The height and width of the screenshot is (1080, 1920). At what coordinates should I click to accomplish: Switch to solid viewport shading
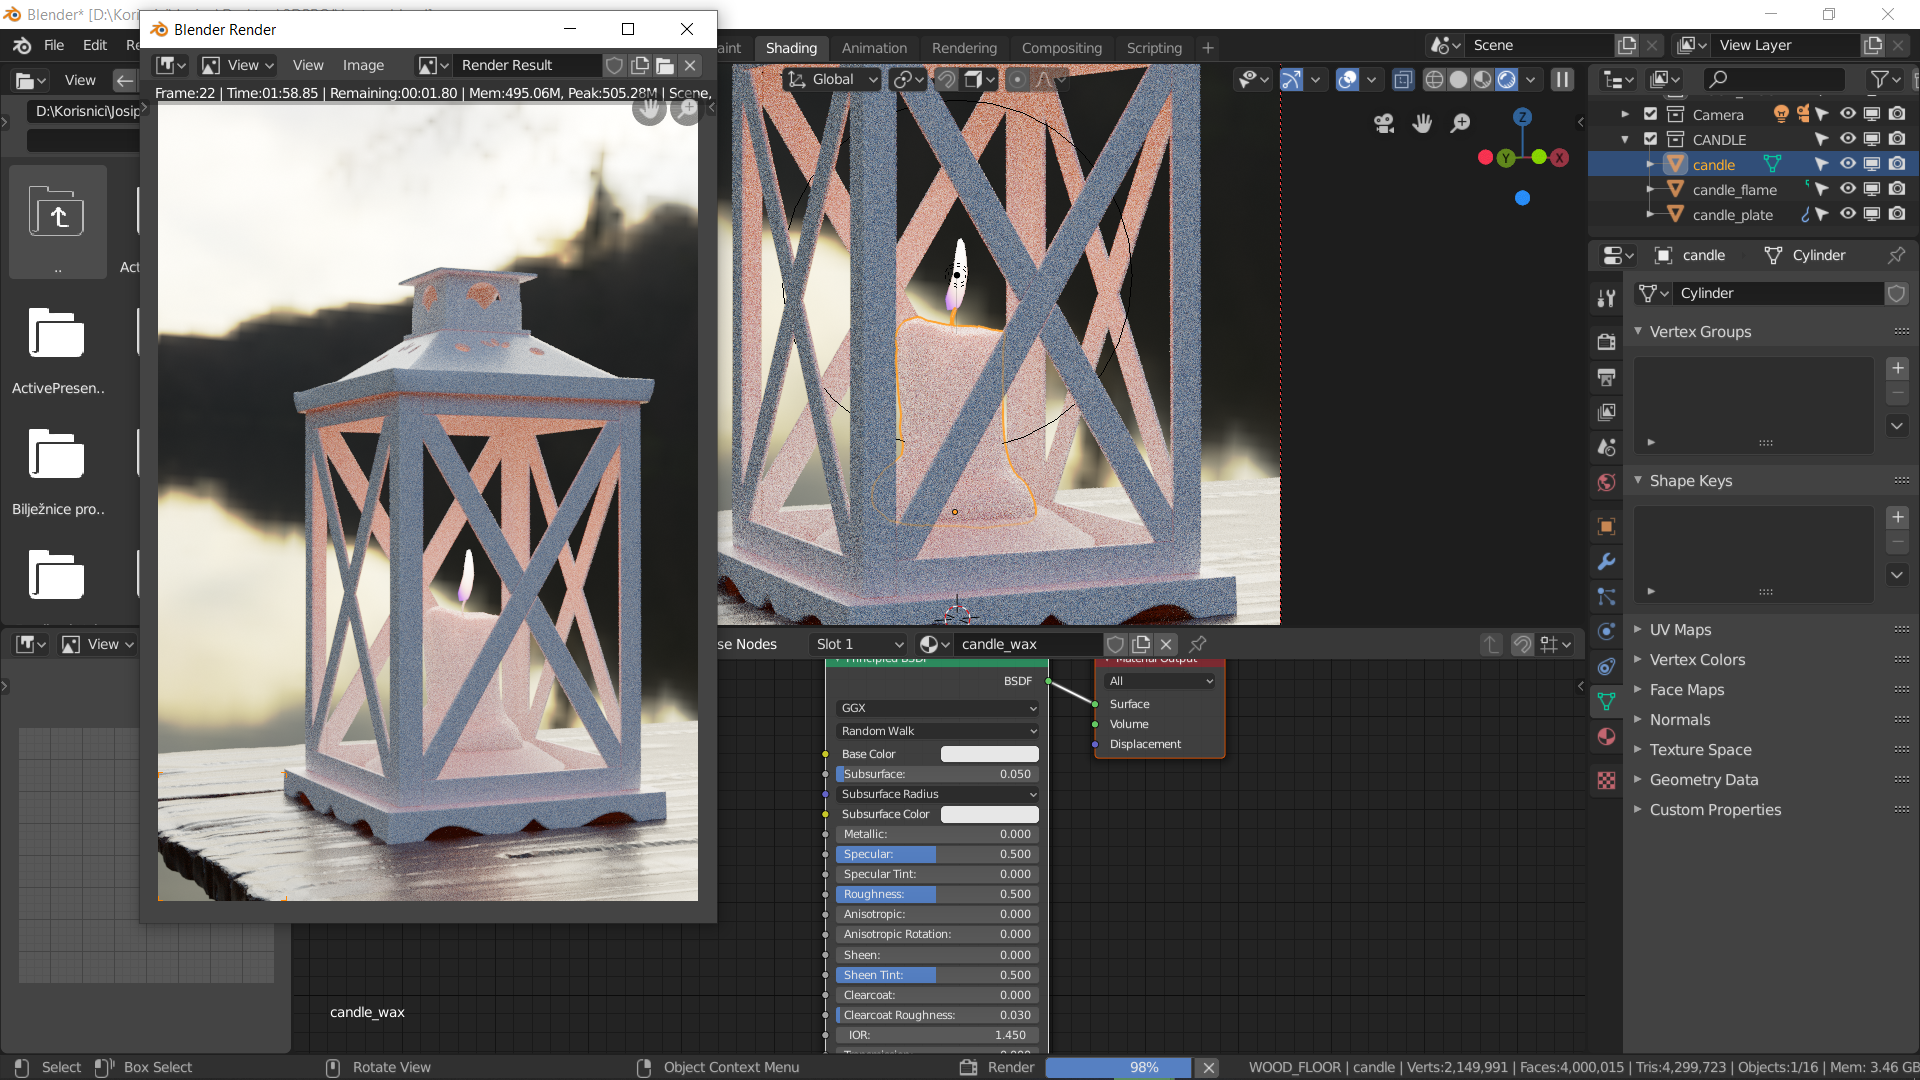pyautogui.click(x=1458, y=80)
